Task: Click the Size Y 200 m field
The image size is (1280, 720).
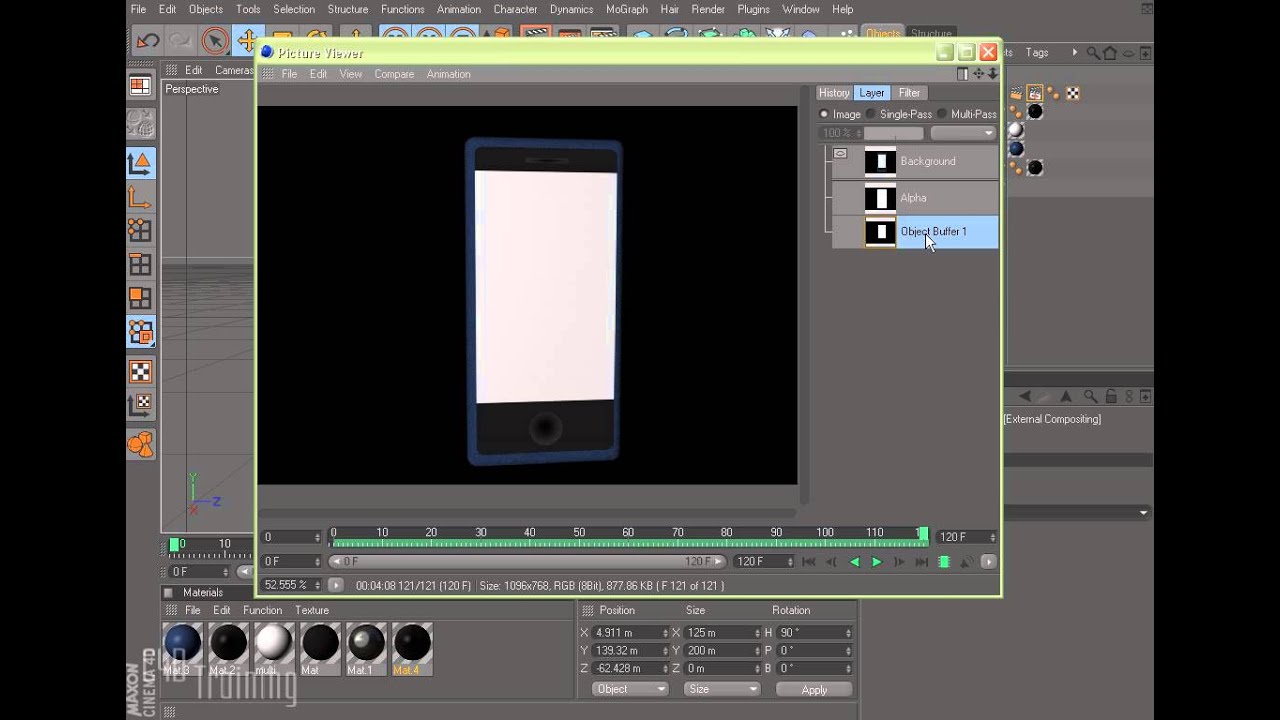Action: coord(722,651)
